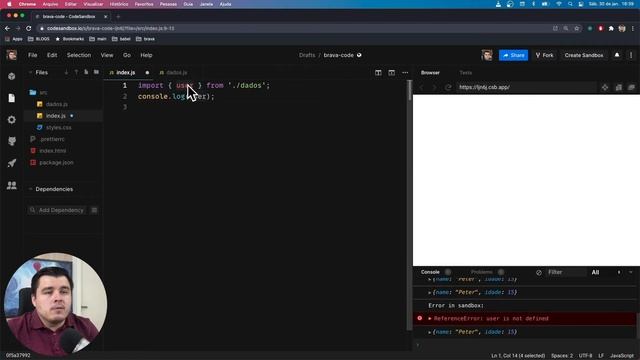Image resolution: width=640 pixels, height=360 pixels.
Task: Click the Fork button
Action: [x=544, y=55]
